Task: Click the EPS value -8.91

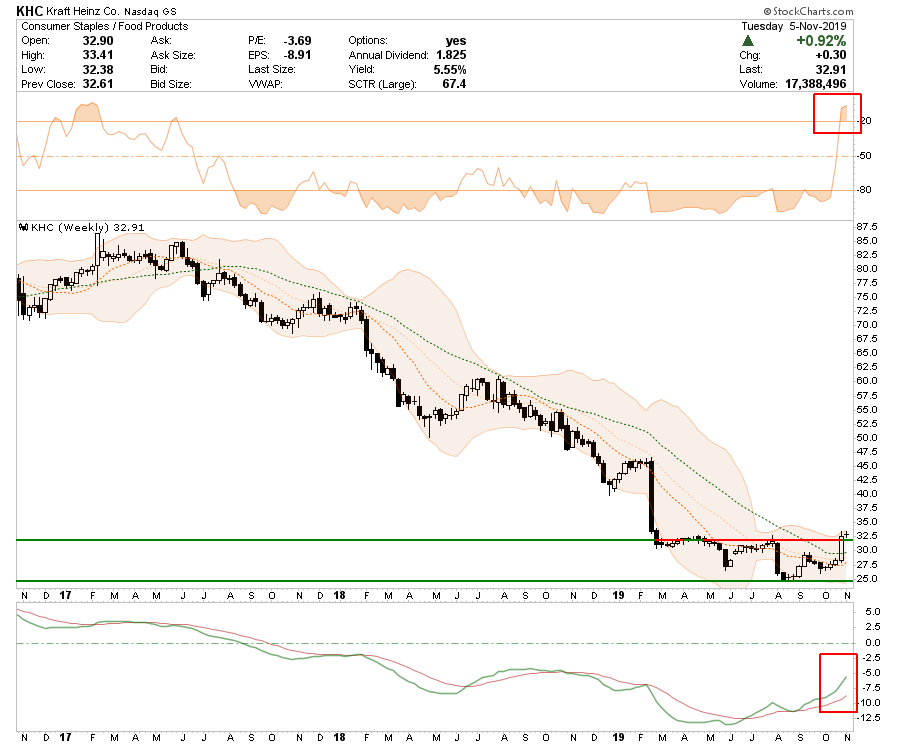Action: pyautogui.click(x=297, y=55)
